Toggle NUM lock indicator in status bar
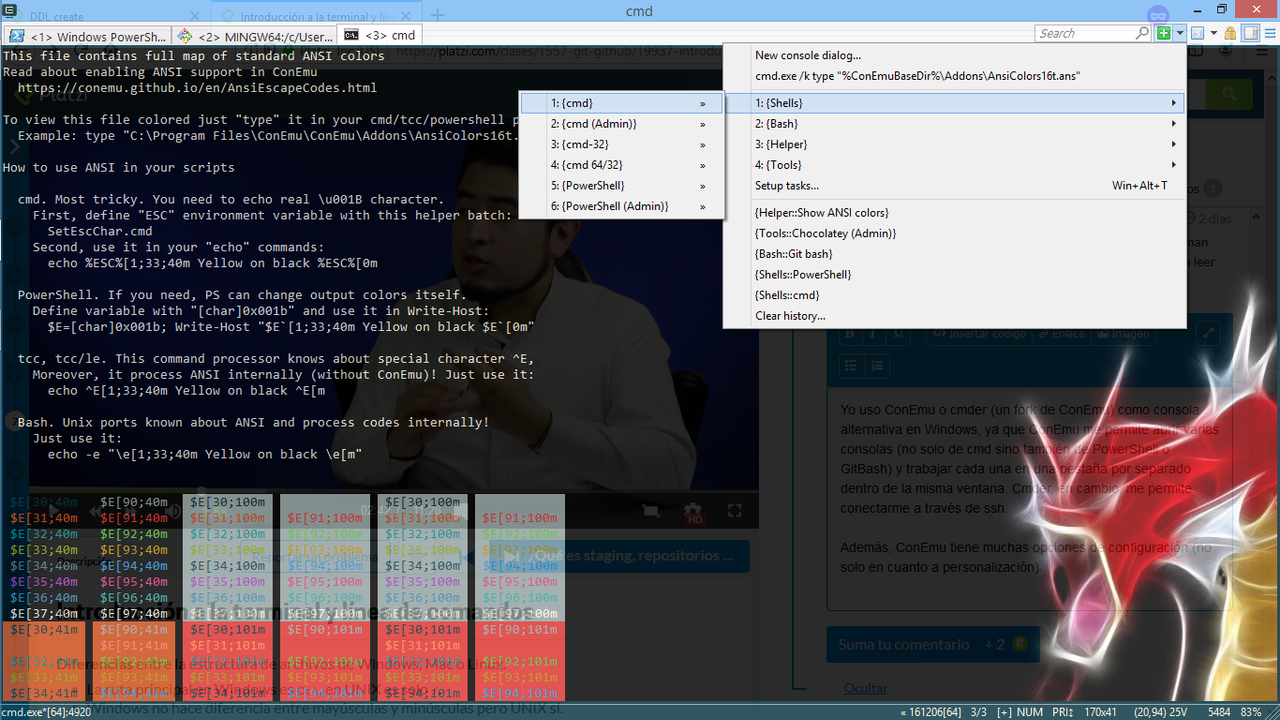Screen dimensions: 1280x720 [x=1030, y=712]
